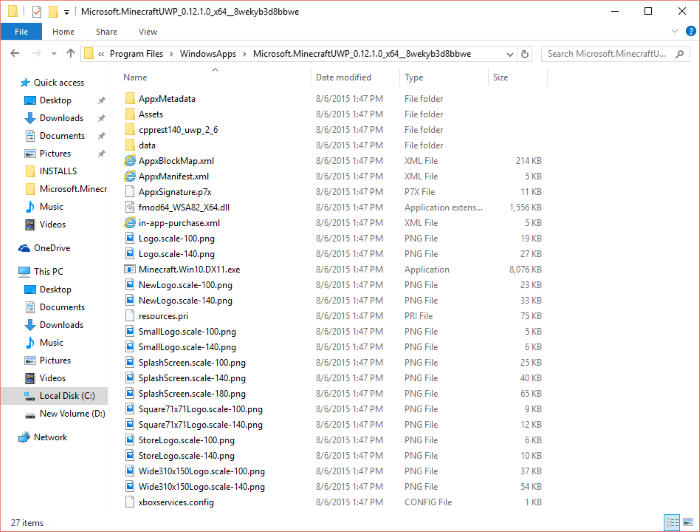The width and height of the screenshot is (700, 532).
Task: Select resources.pri file icon
Action: pyautogui.click(x=129, y=316)
